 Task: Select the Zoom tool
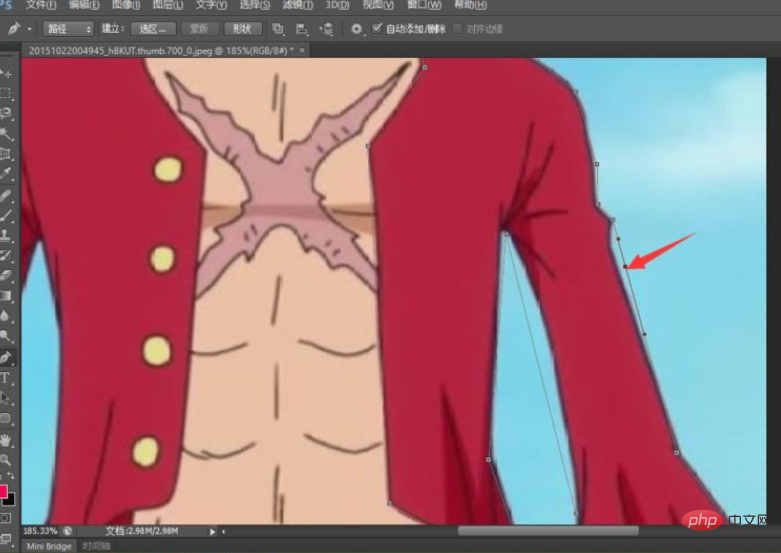coord(6,459)
